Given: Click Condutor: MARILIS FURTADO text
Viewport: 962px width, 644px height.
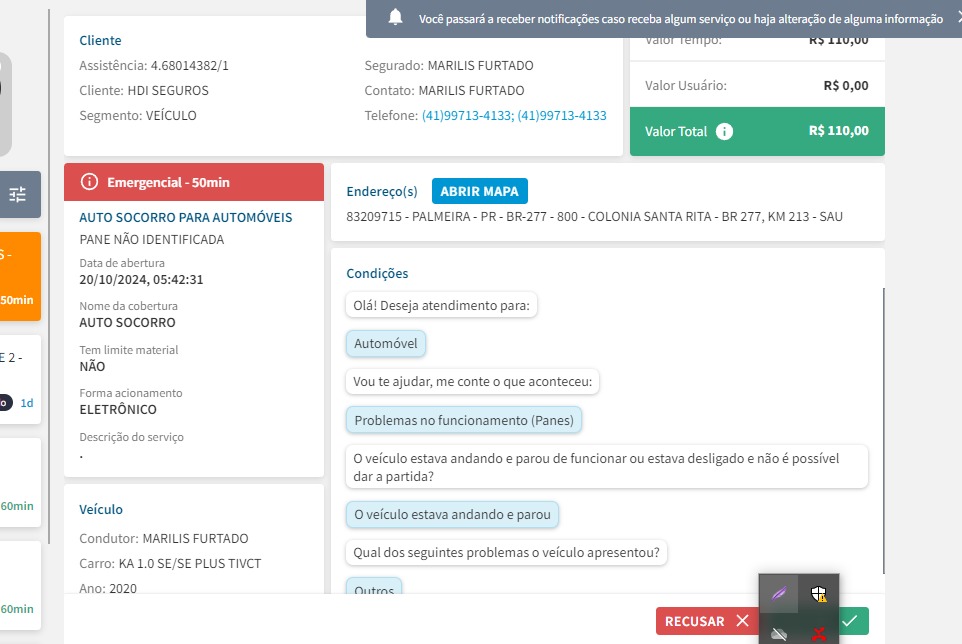Looking at the screenshot, I should (164, 539).
